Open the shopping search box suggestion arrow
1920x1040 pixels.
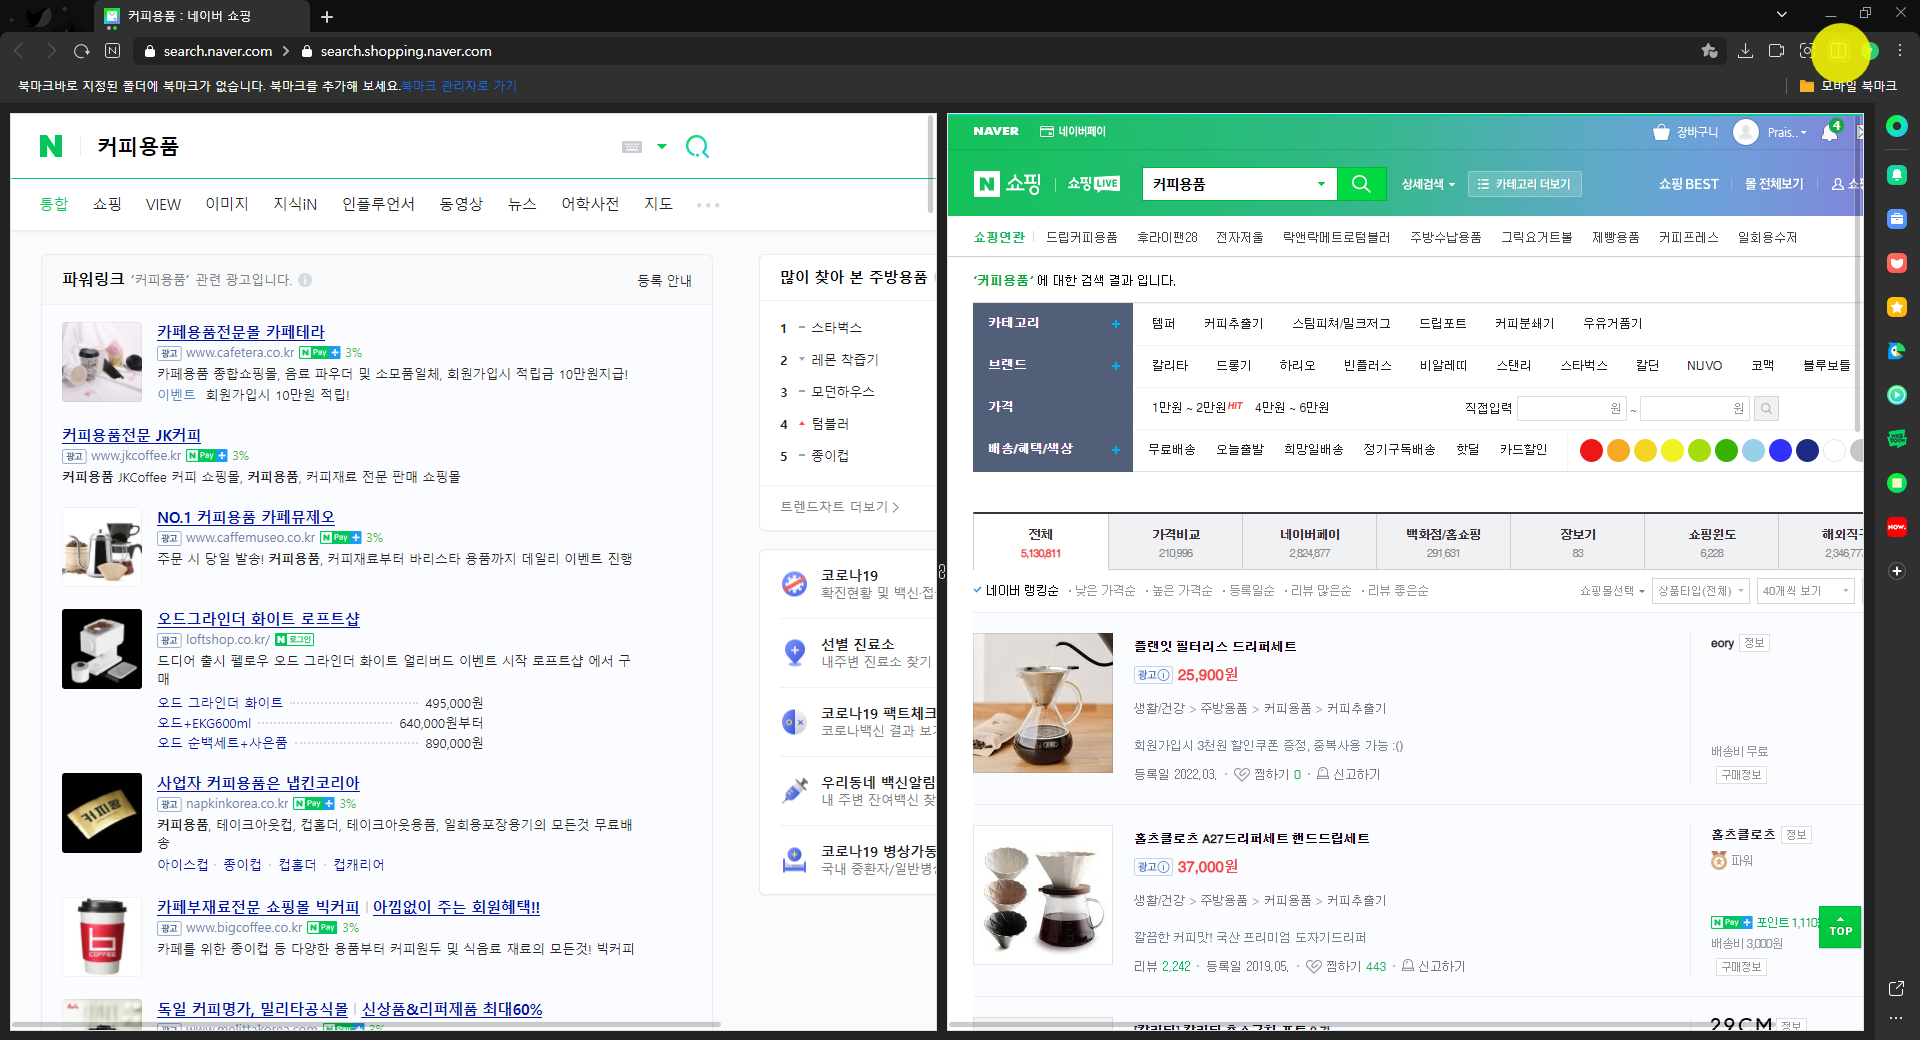pos(1321,184)
